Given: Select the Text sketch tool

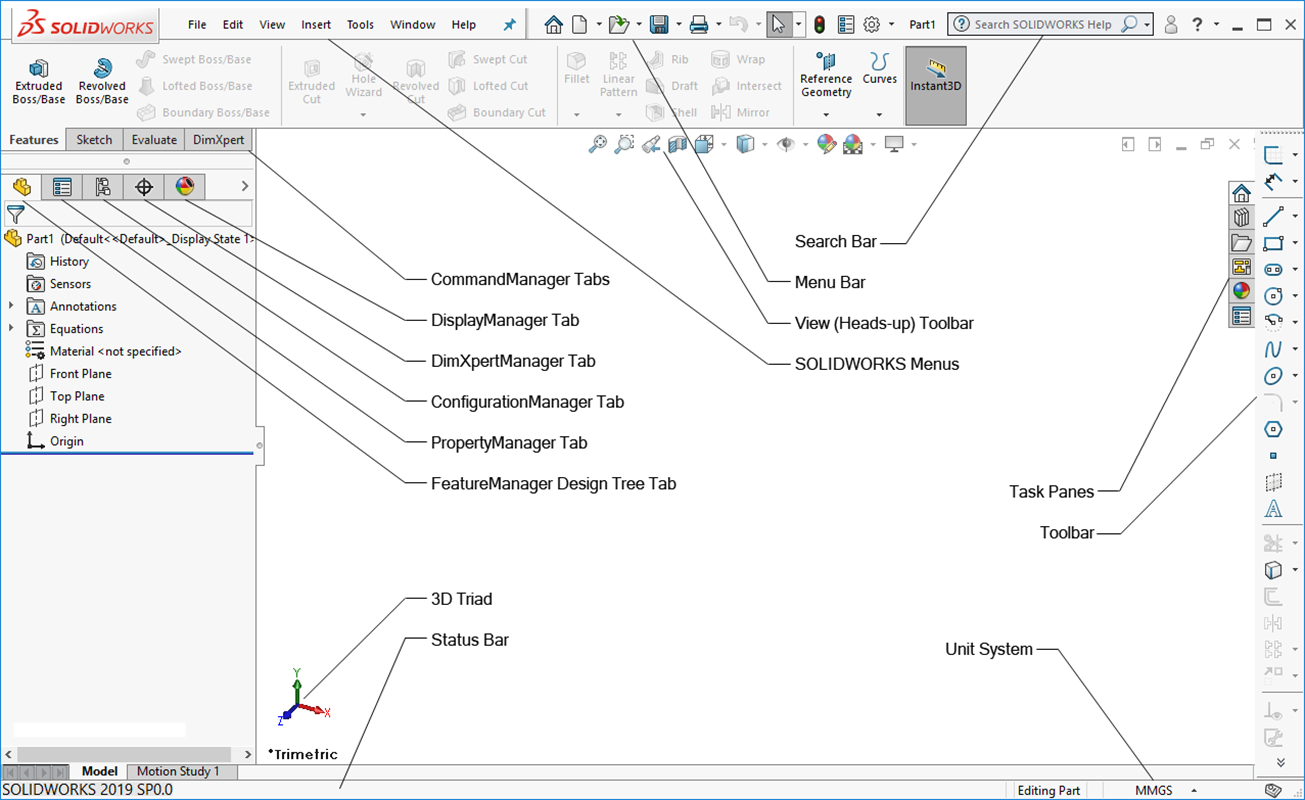Looking at the screenshot, I should [x=1273, y=509].
